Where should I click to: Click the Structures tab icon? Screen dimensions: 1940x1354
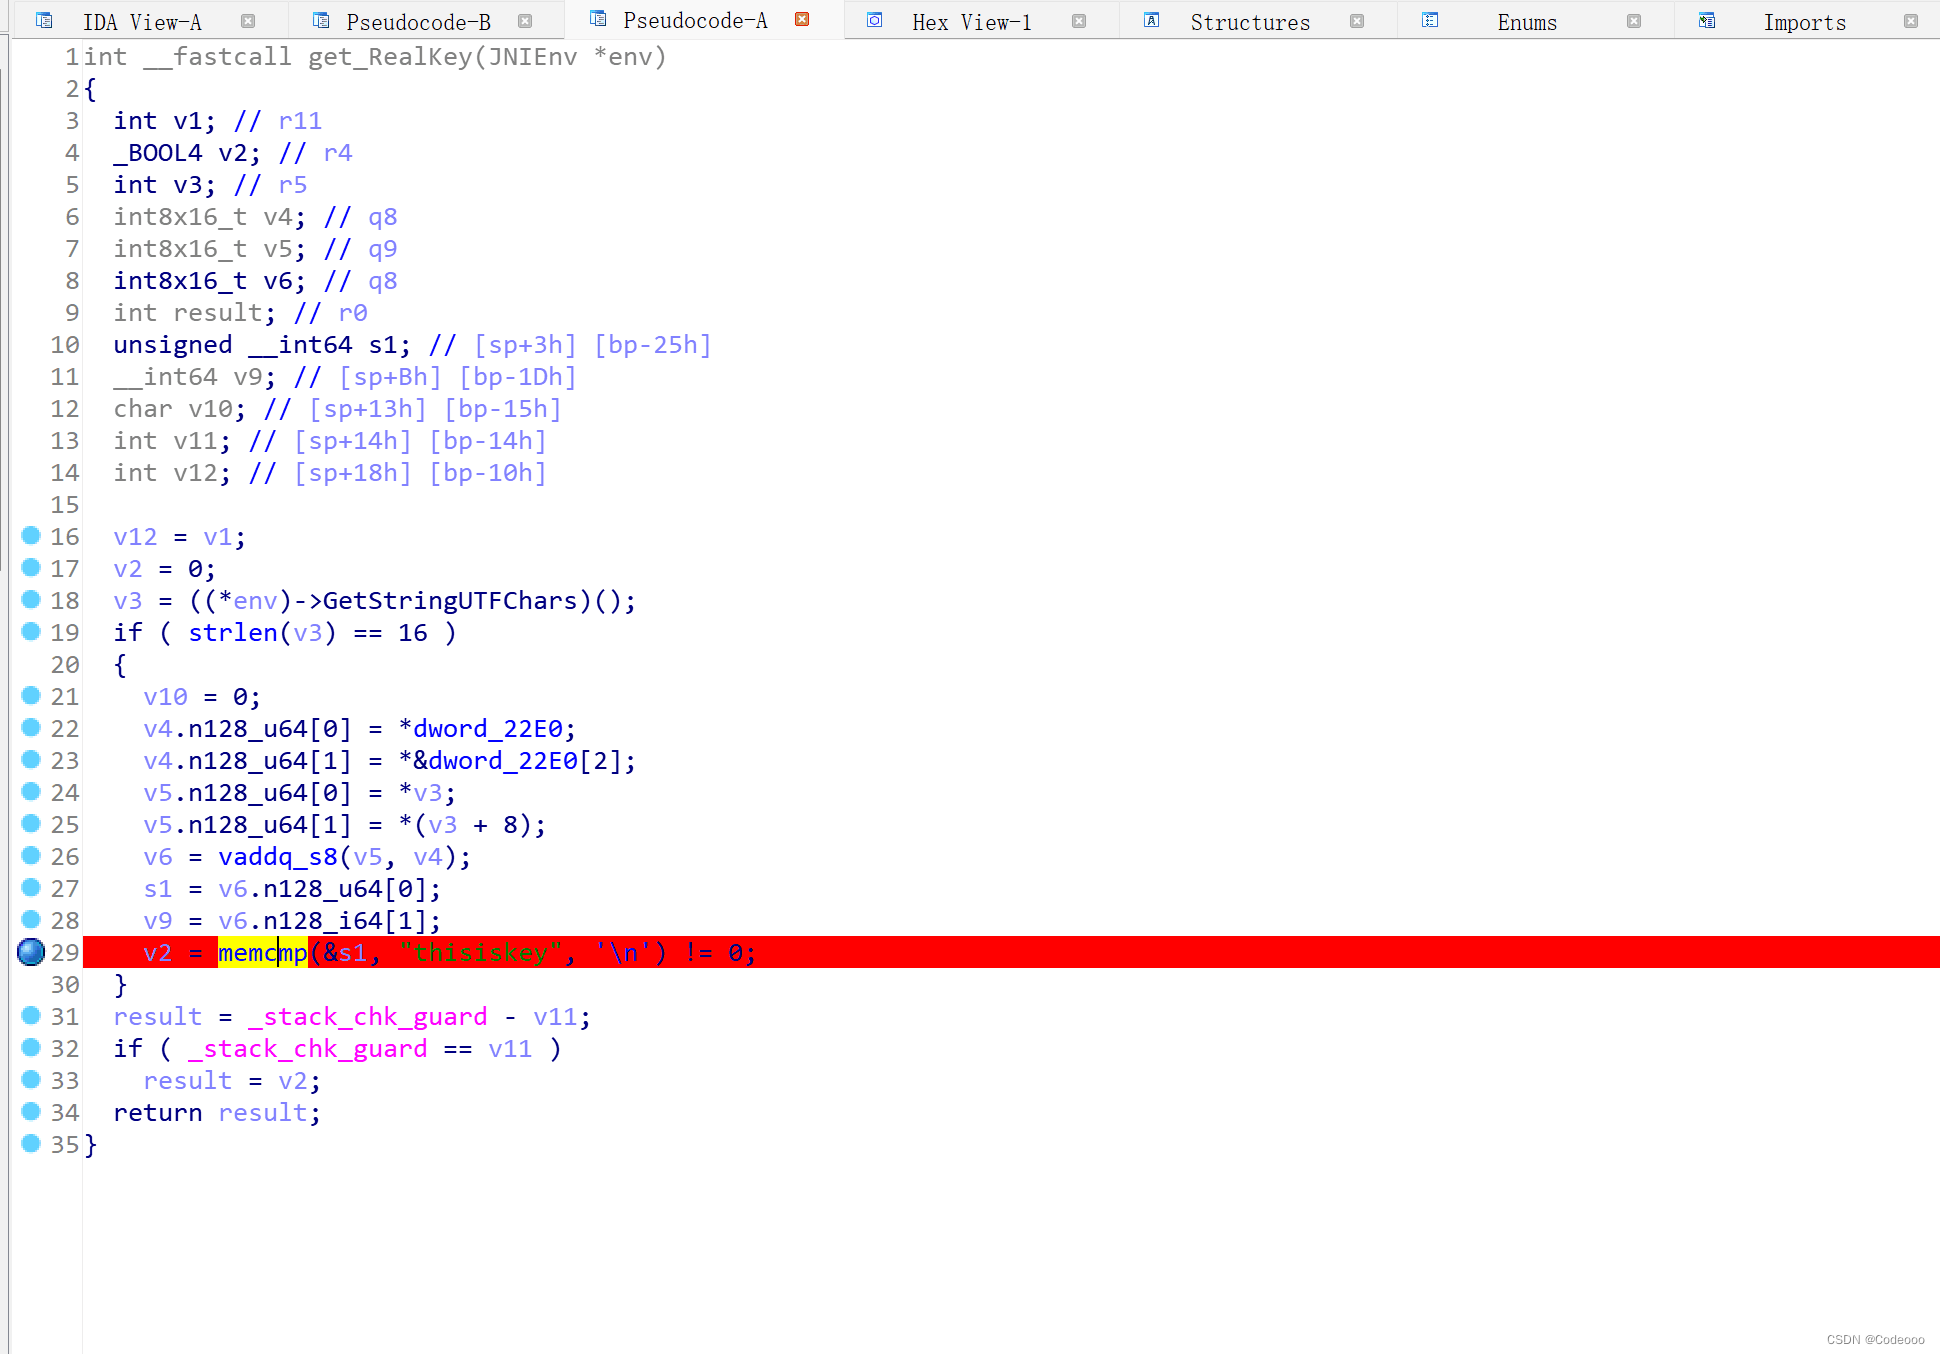[1152, 20]
